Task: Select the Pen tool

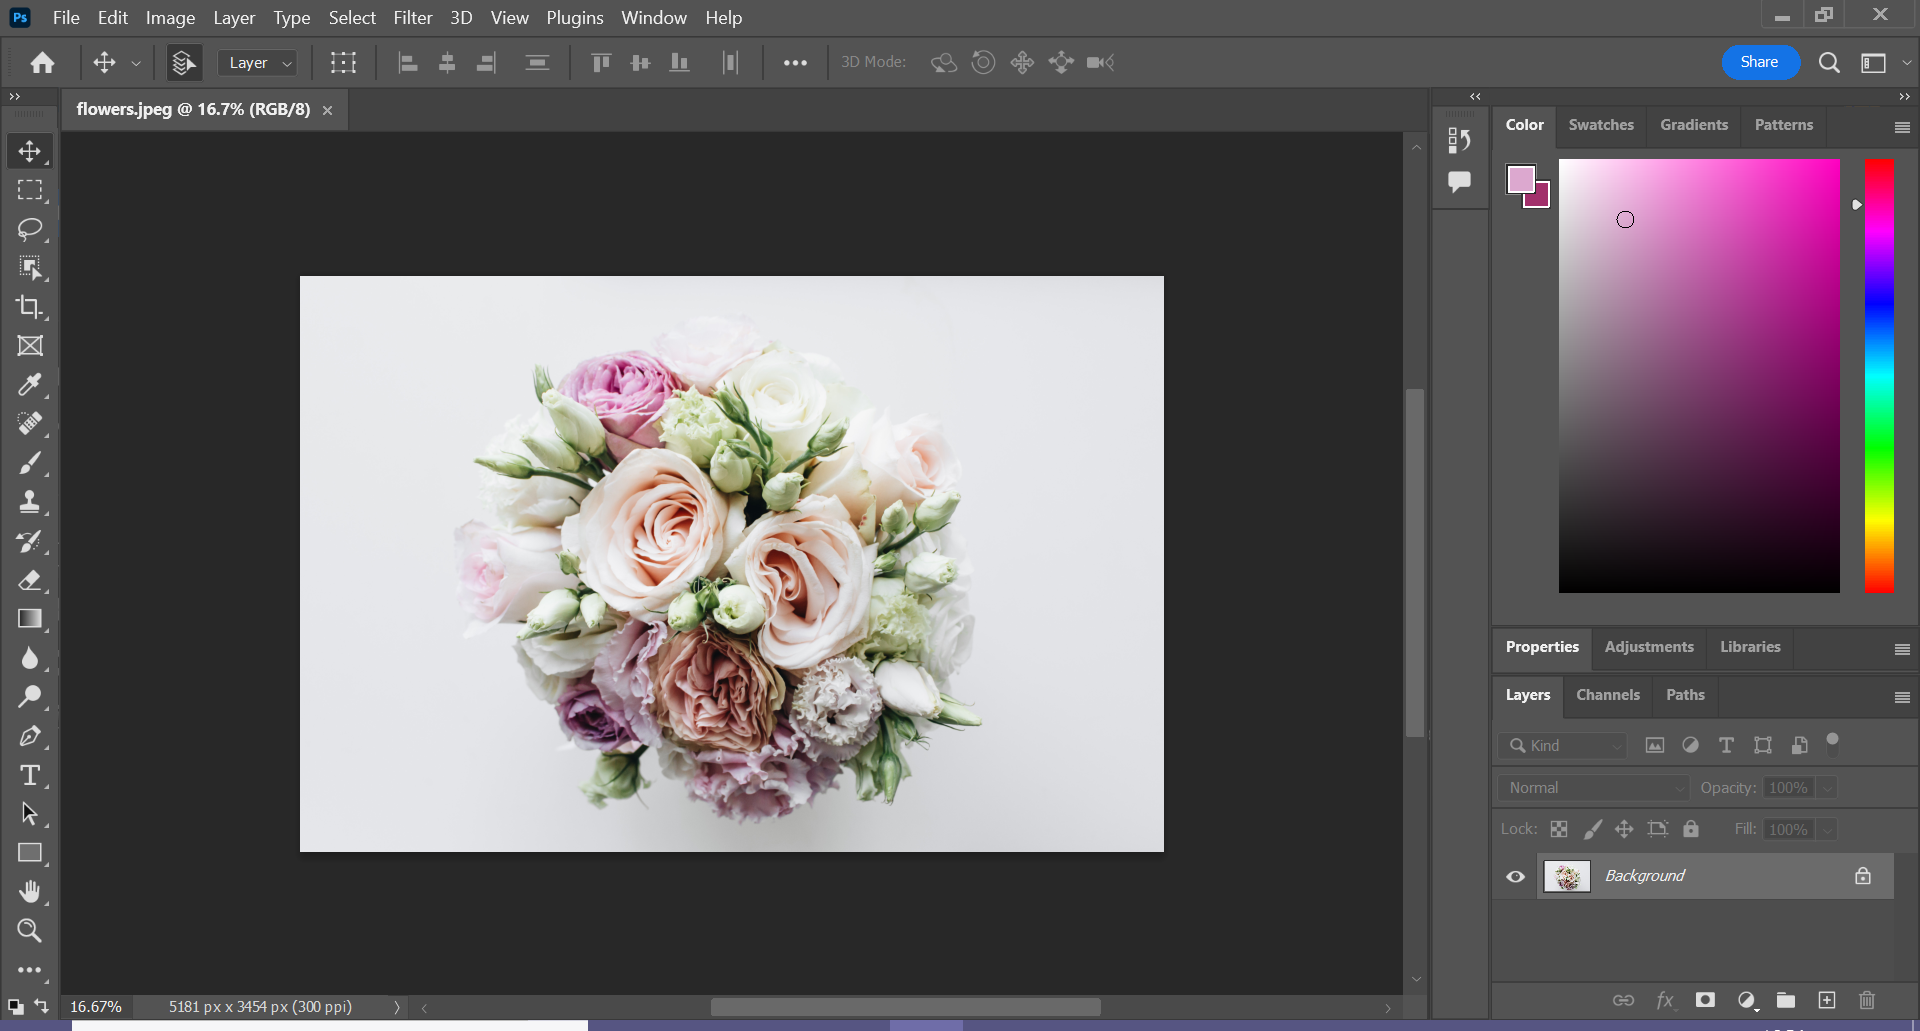Action: pos(30,736)
